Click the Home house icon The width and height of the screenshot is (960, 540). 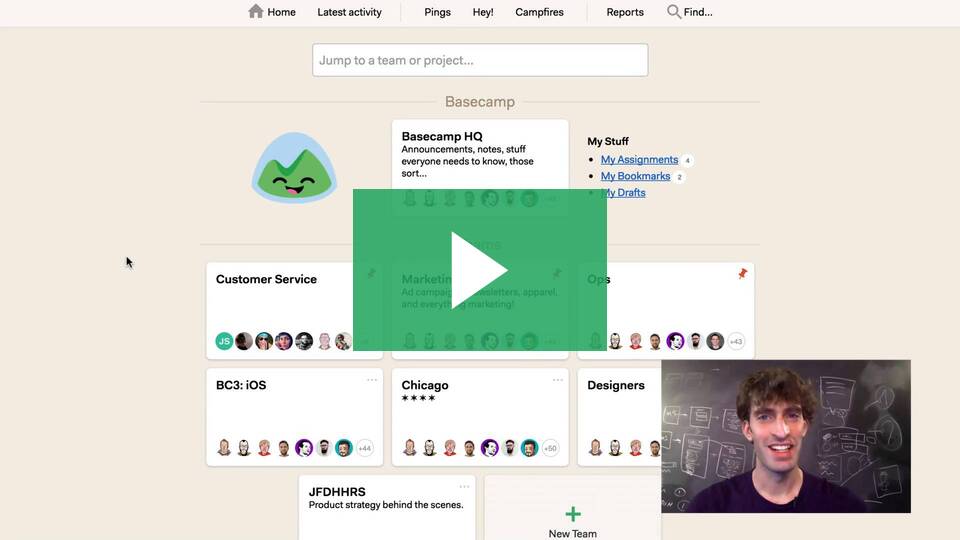click(255, 11)
